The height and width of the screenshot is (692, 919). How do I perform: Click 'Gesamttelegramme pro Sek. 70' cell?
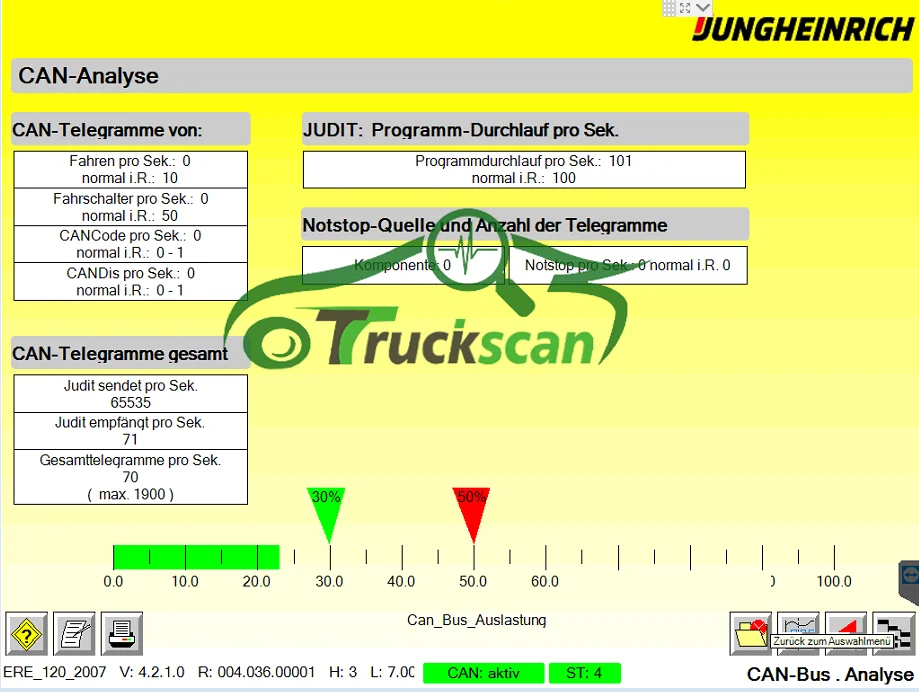pyautogui.click(x=131, y=477)
